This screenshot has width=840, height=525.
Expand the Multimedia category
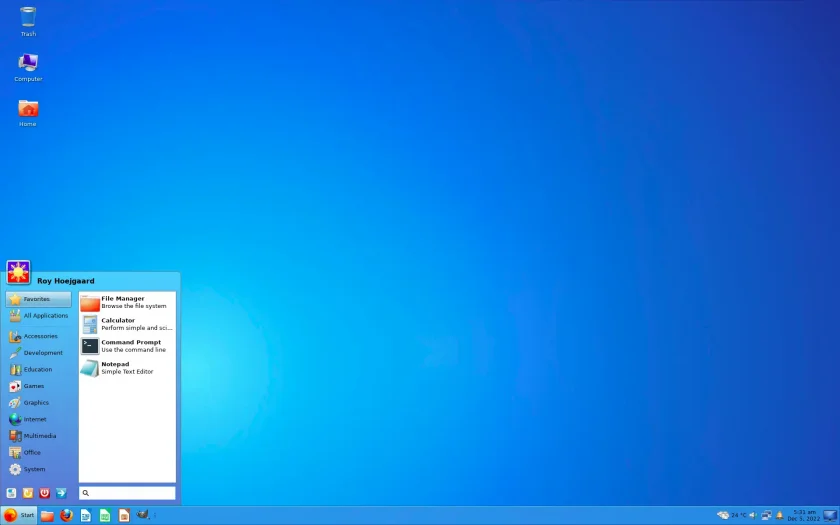click(x=38, y=436)
